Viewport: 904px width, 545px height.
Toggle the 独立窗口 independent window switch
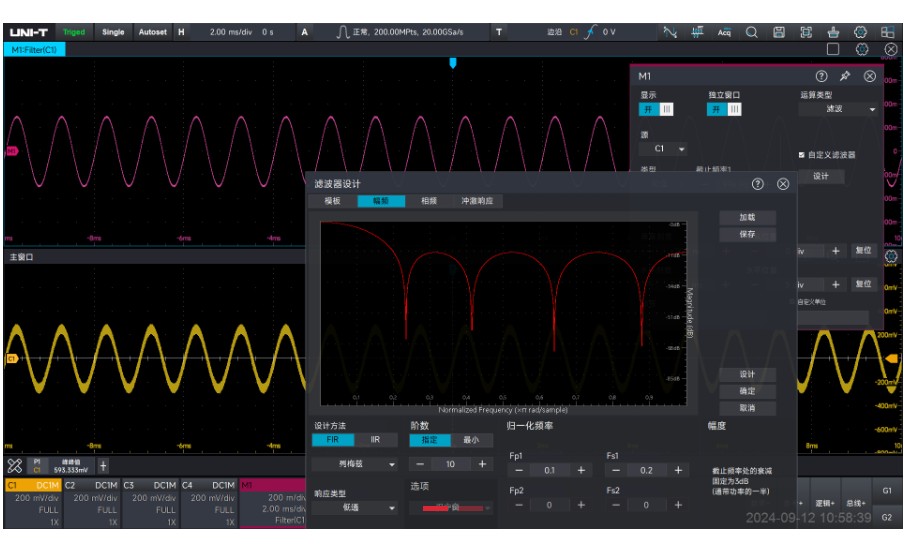(725, 109)
